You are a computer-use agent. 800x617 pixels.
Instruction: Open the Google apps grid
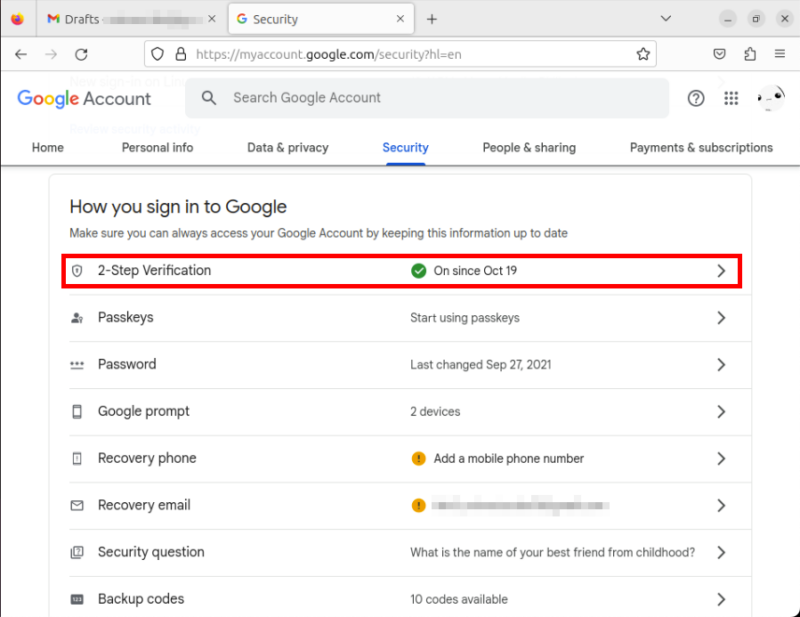click(731, 98)
